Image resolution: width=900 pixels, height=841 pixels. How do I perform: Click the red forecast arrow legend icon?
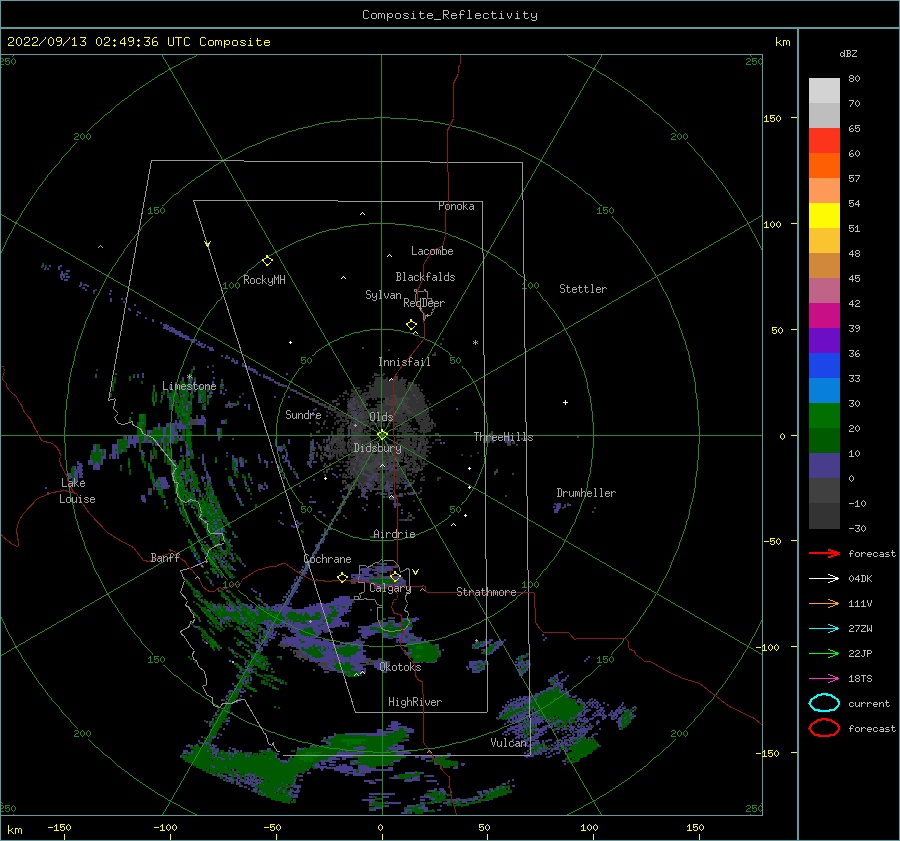(824, 553)
